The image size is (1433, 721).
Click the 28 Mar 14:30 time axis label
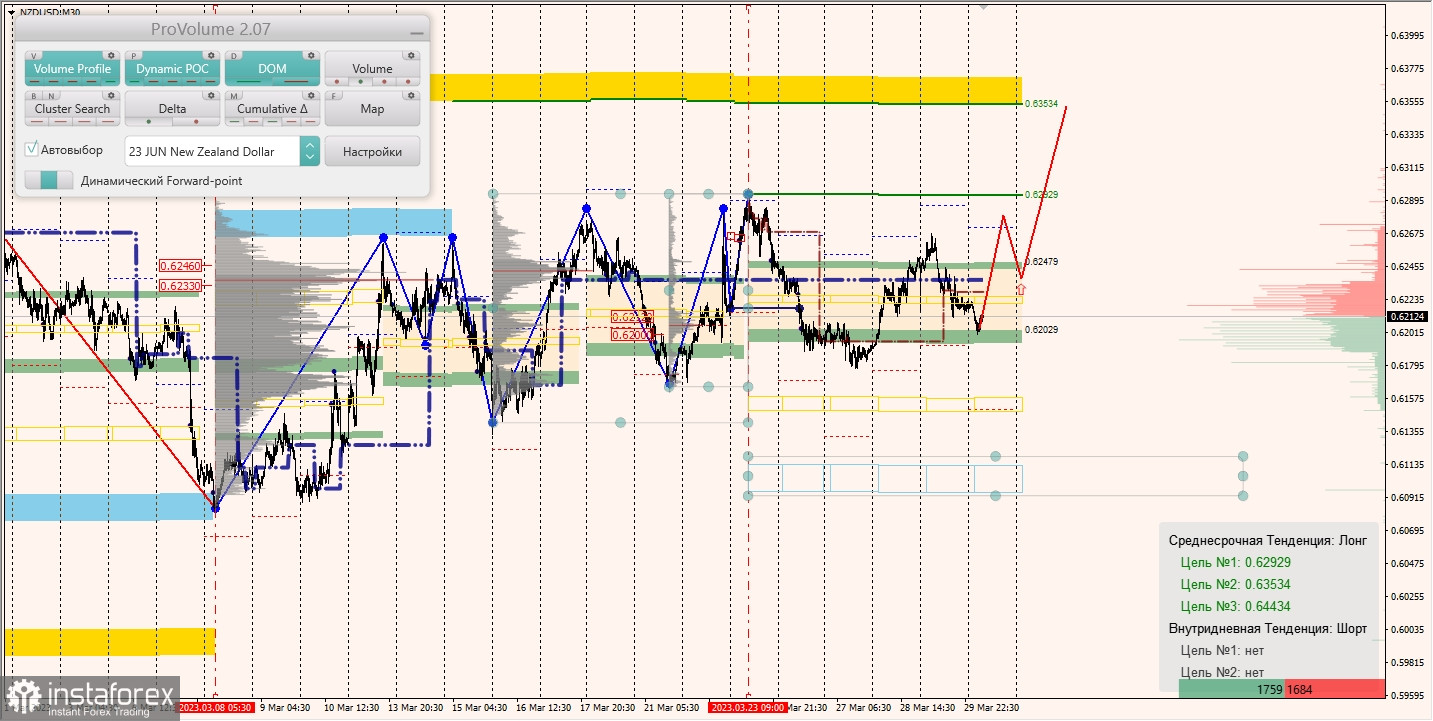[927, 708]
